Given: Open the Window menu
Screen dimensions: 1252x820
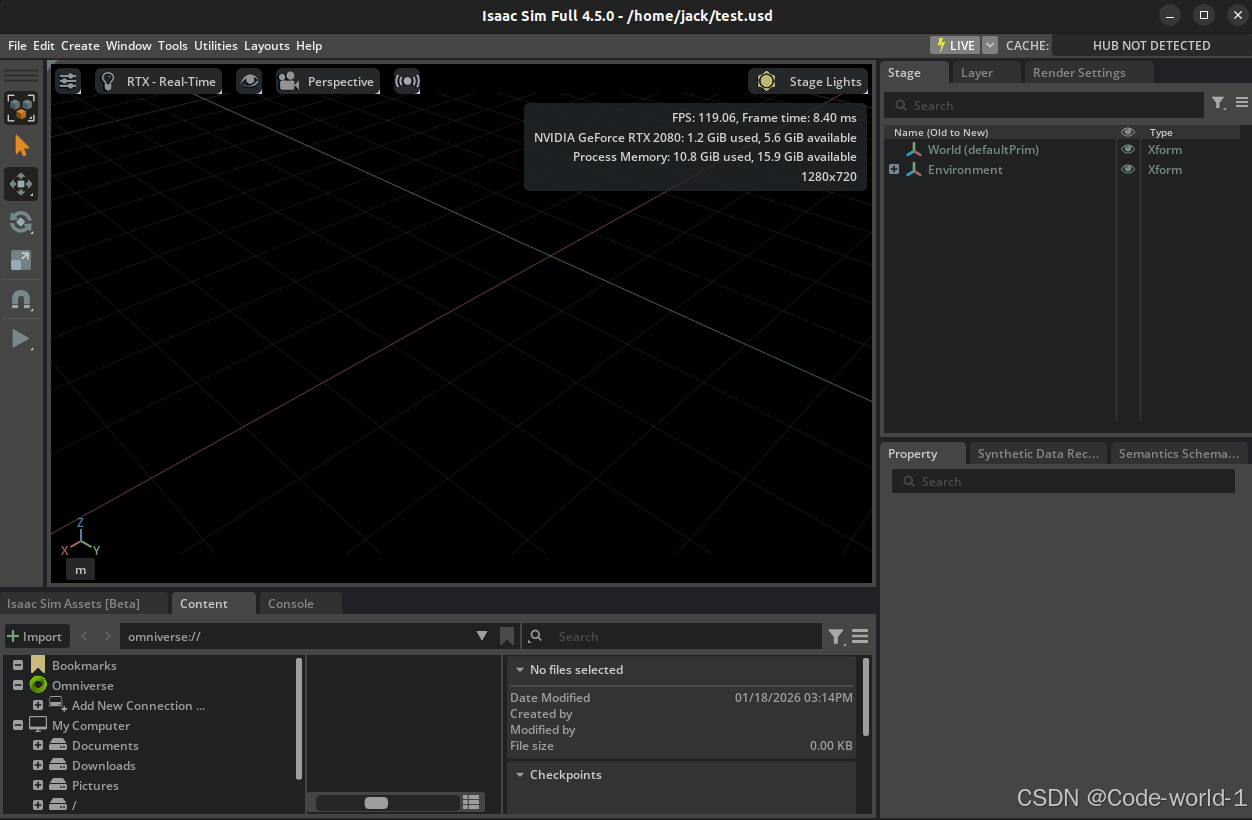Looking at the screenshot, I should click(x=129, y=45).
